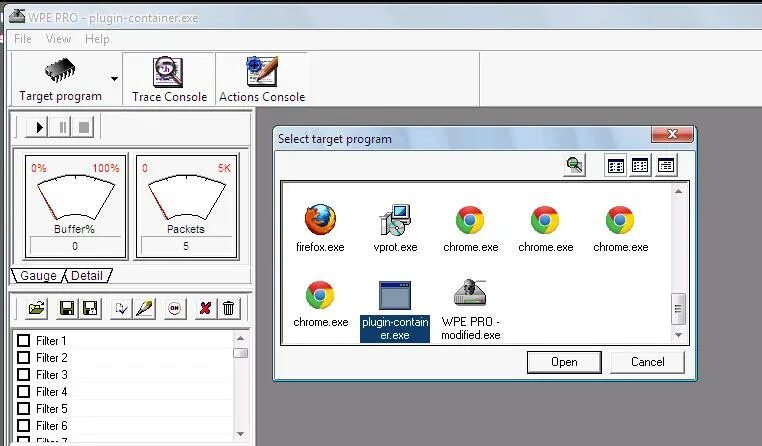762x446 pixels.
Task: Click the refresh process list magnifier icon
Action: [574, 165]
